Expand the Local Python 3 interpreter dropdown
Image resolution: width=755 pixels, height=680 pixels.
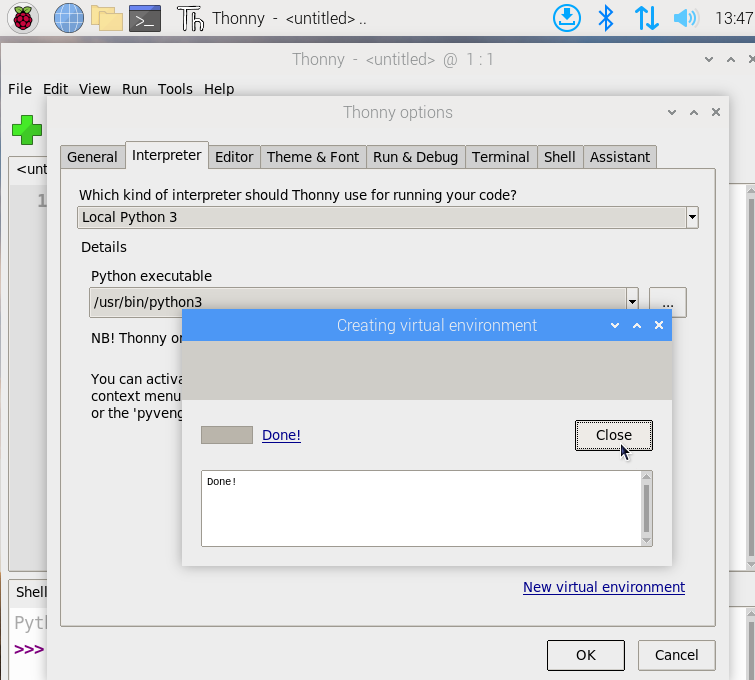[692, 217]
